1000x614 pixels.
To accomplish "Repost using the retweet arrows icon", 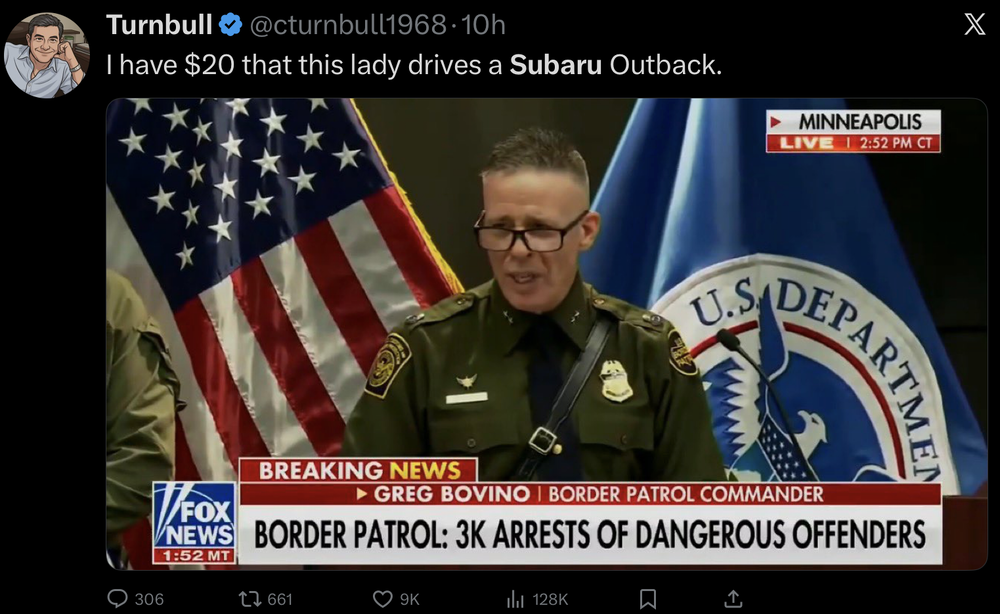I will tap(249, 599).
